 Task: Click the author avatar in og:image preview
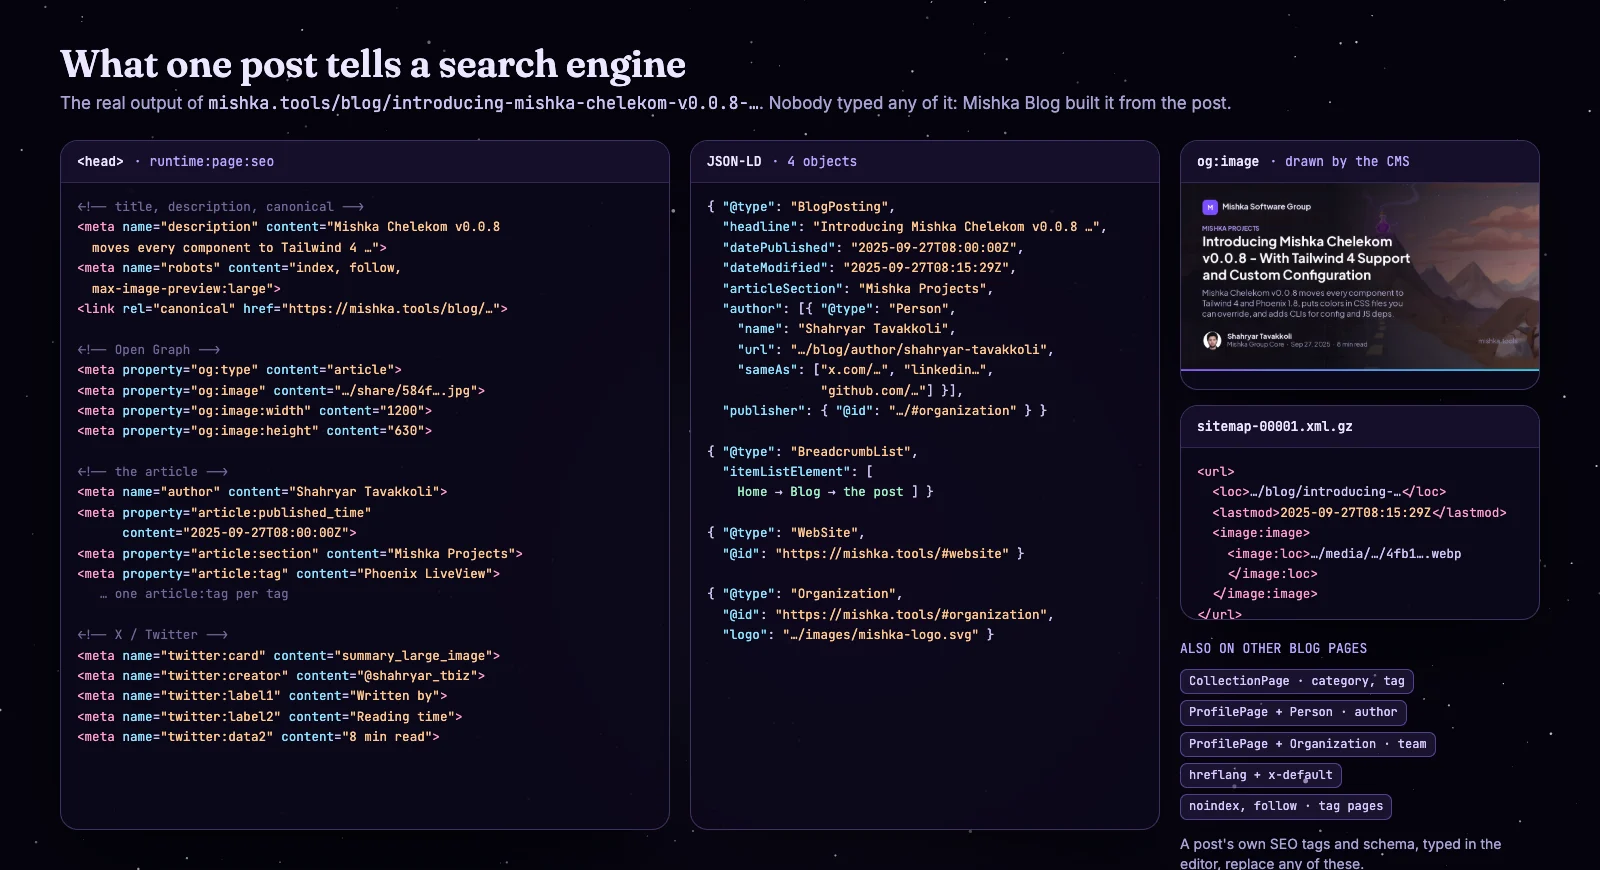pos(1212,341)
